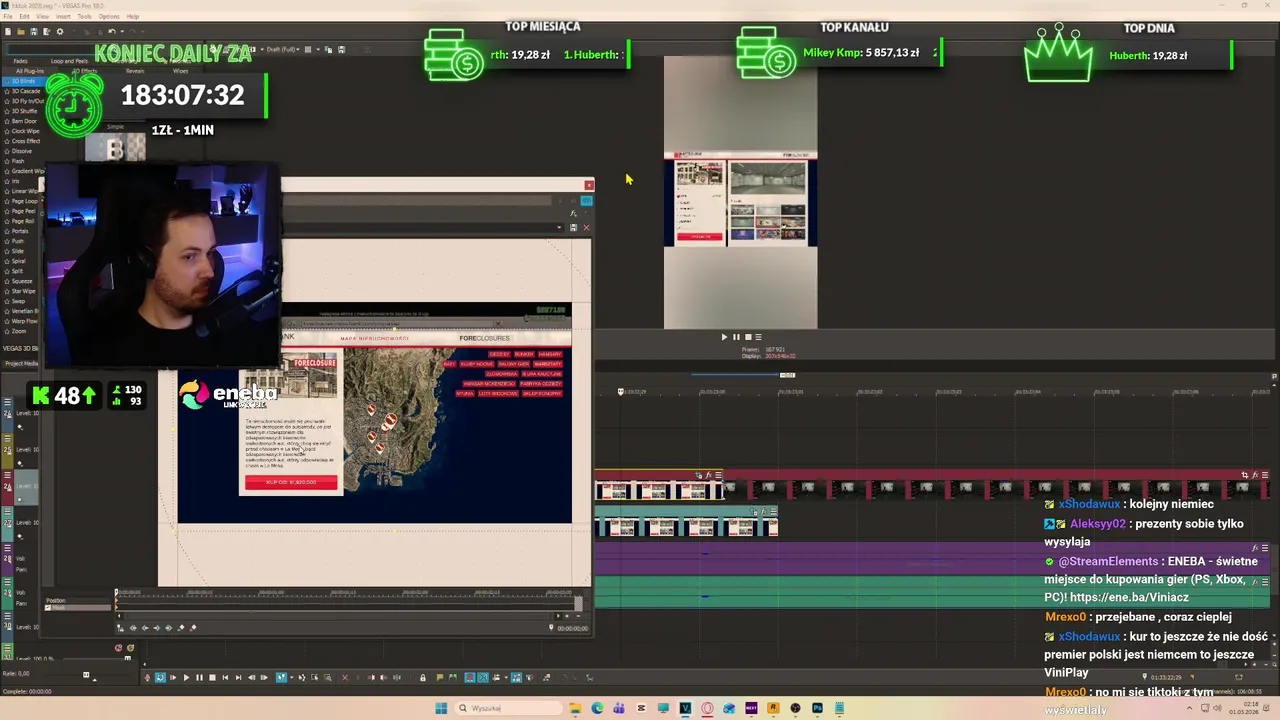The height and width of the screenshot is (720, 1280).
Task: Select the Barn Door transition
Action: 24,121
